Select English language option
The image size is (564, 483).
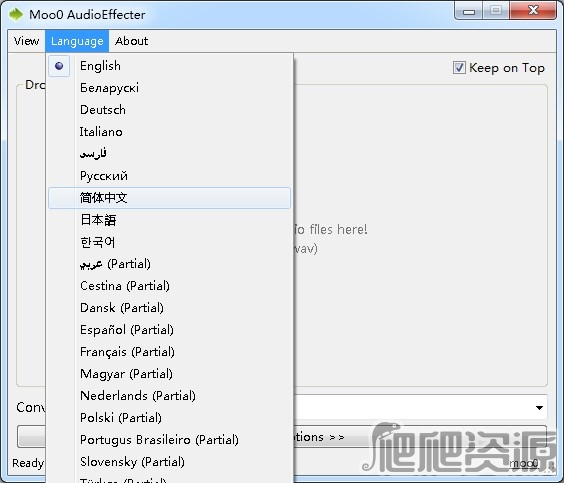coord(169,66)
